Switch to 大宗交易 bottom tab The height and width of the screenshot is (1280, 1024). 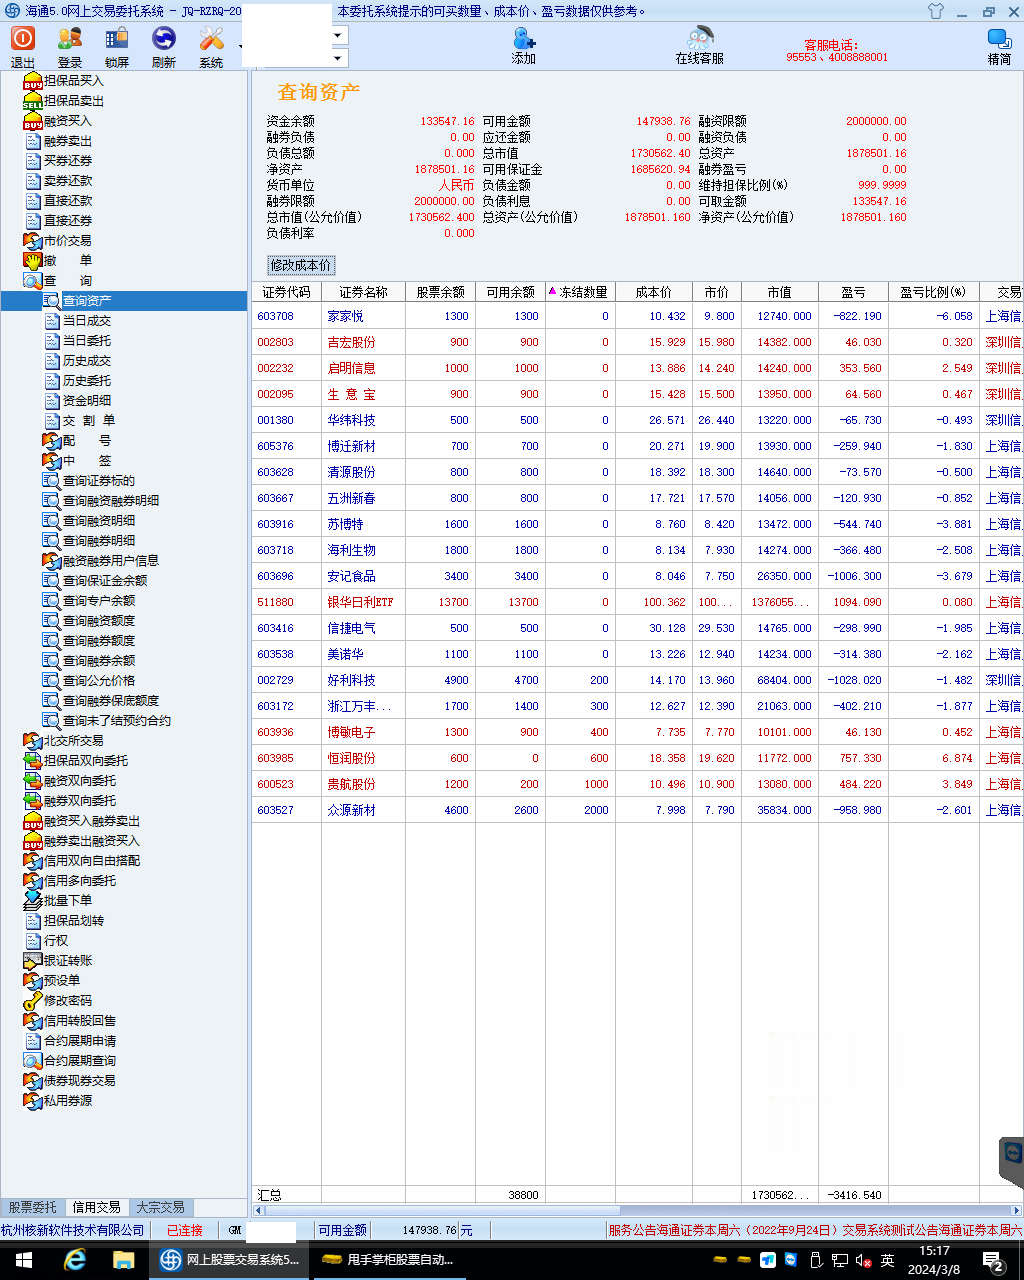tap(160, 1207)
